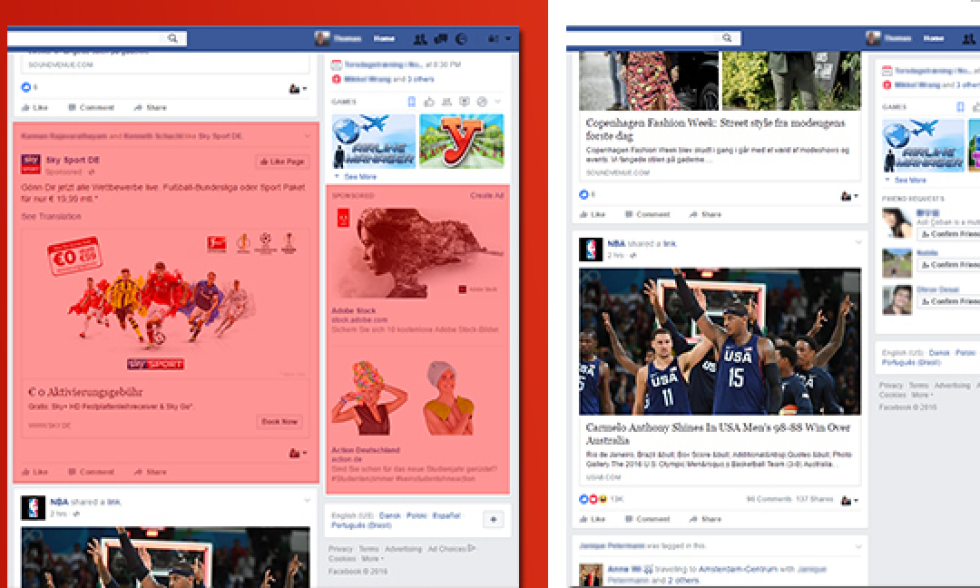Screen dimensions: 980x588
Task: Go to Home in right window header
Action: pos(934,39)
